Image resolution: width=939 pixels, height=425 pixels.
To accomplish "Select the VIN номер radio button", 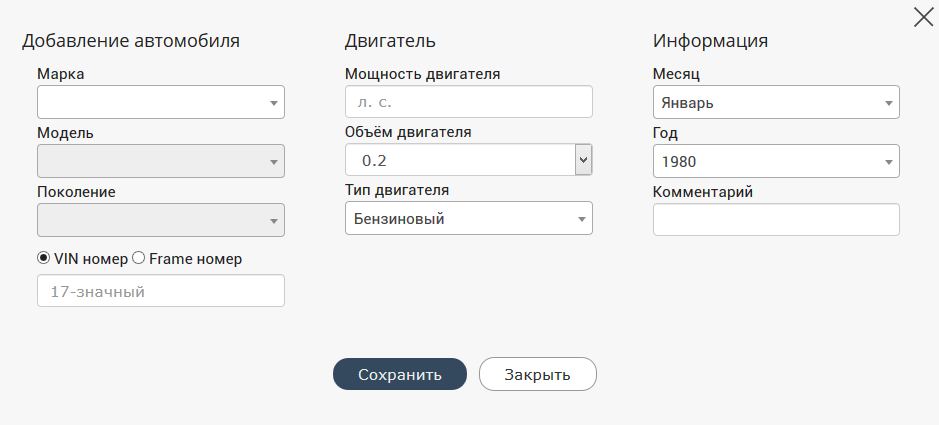I will pos(44,258).
